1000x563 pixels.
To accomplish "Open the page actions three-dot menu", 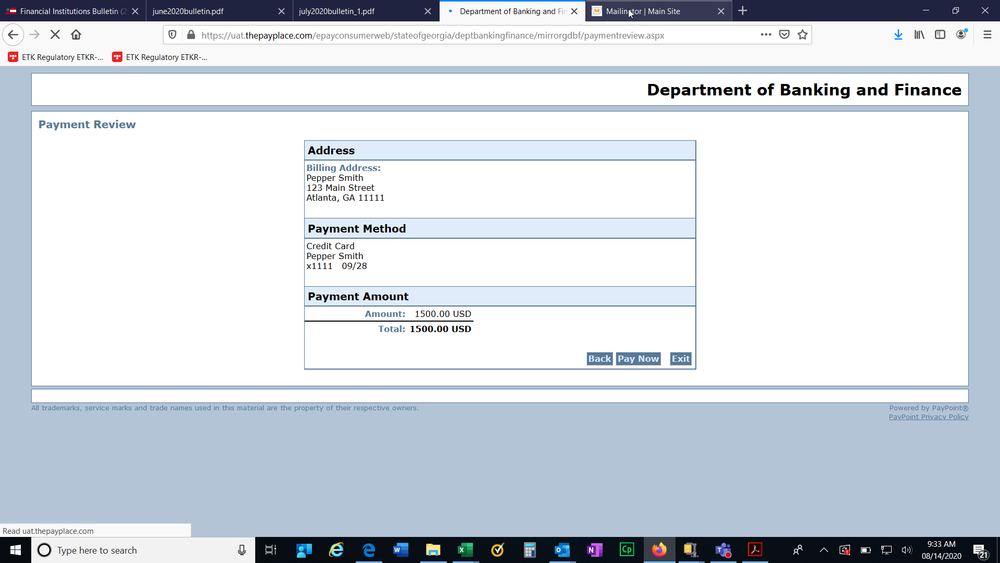I will 766,34.
